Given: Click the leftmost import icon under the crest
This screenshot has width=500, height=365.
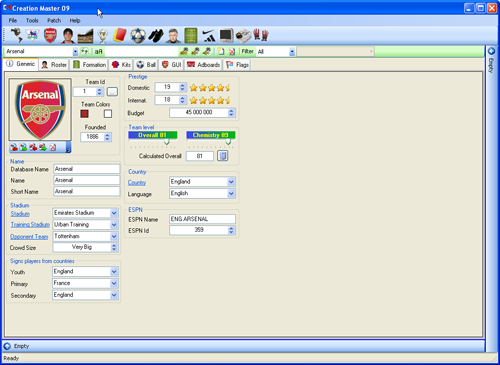Looking at the screenshot, I should coord(14,147).
